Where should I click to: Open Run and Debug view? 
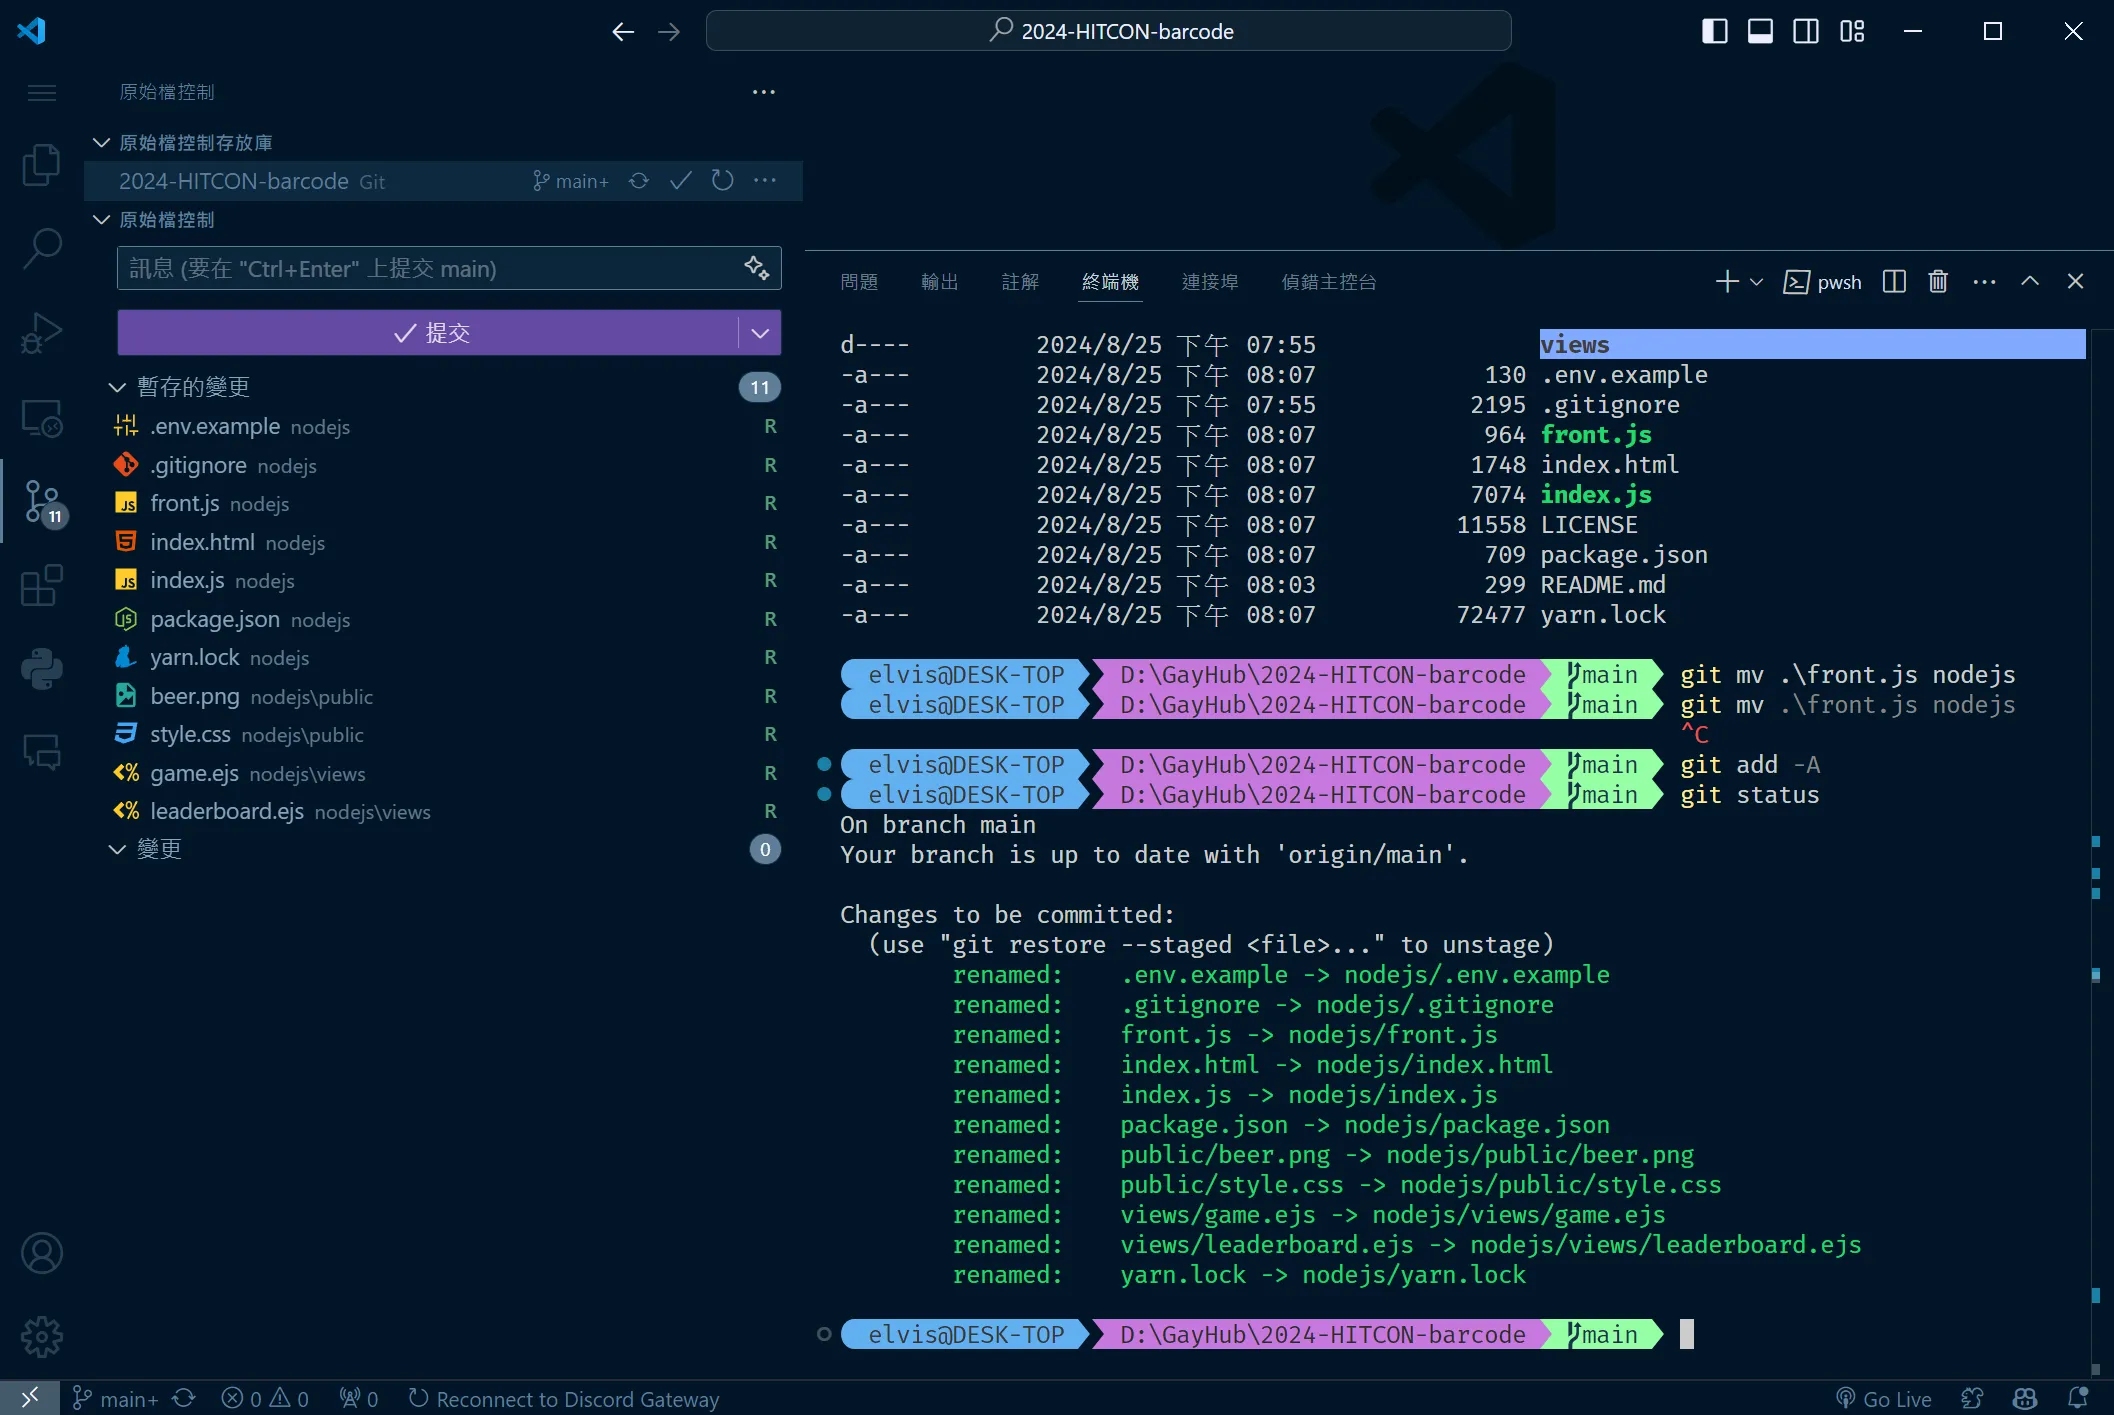pos(41,333)
